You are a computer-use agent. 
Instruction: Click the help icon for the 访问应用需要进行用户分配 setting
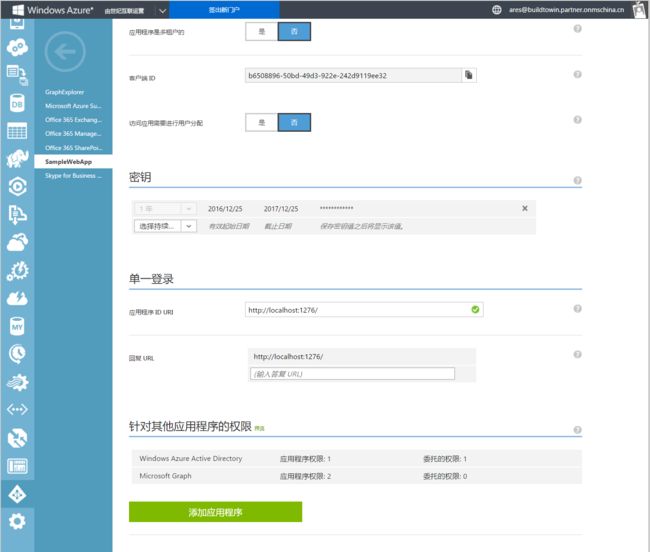point(577,119)
